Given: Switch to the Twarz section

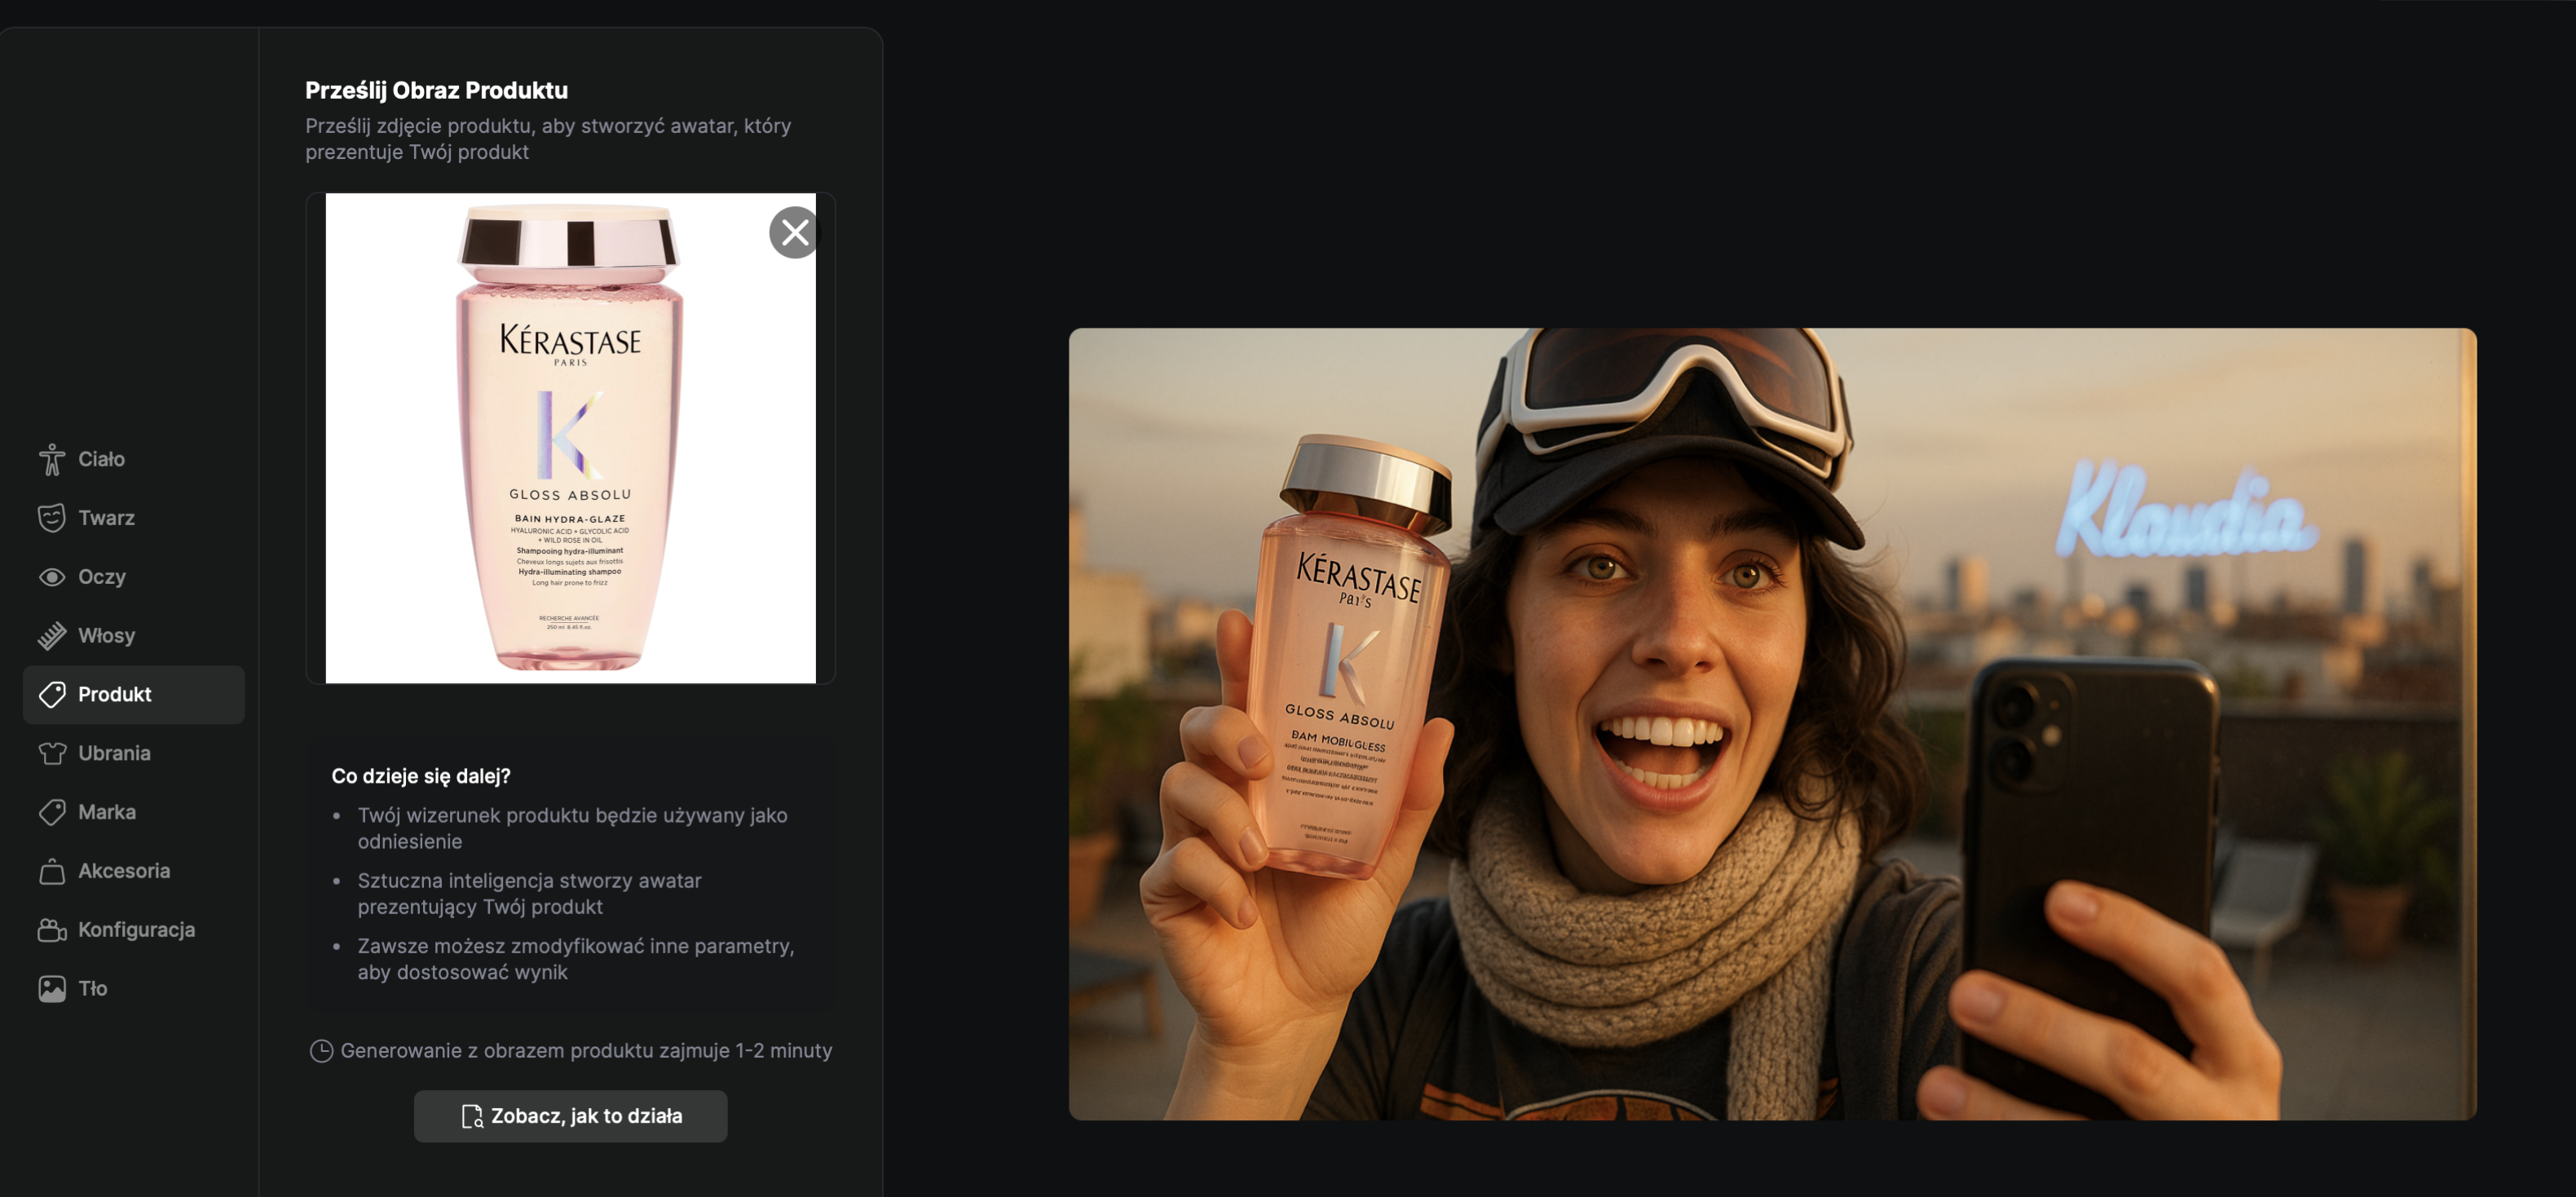Looking at the screenshot, I should (133, 518).
